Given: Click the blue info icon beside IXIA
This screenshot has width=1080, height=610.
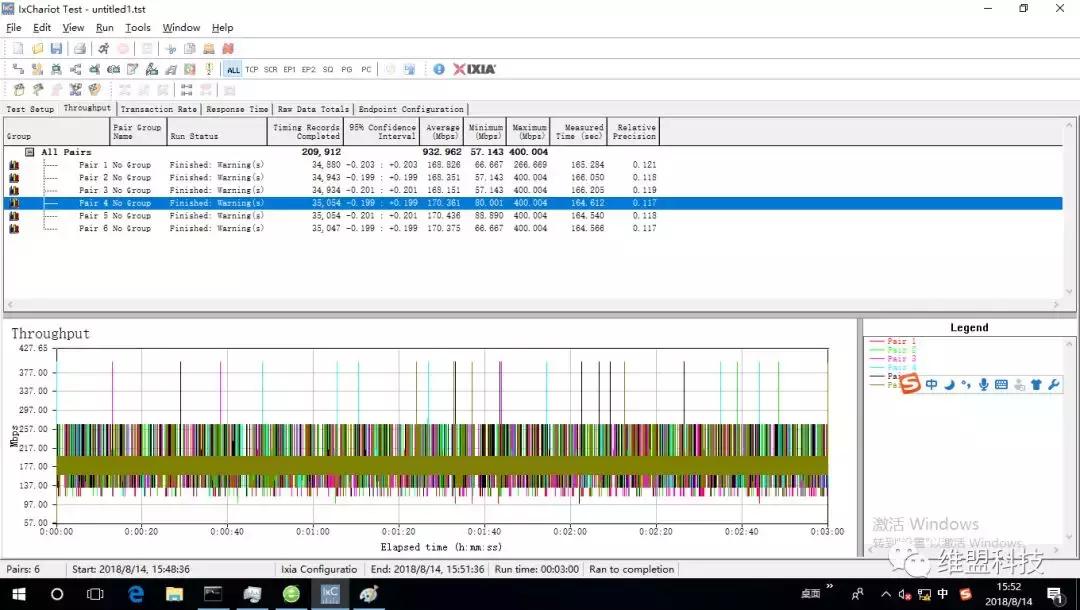Looking at the screenshot, I should [x=438, y=69].
